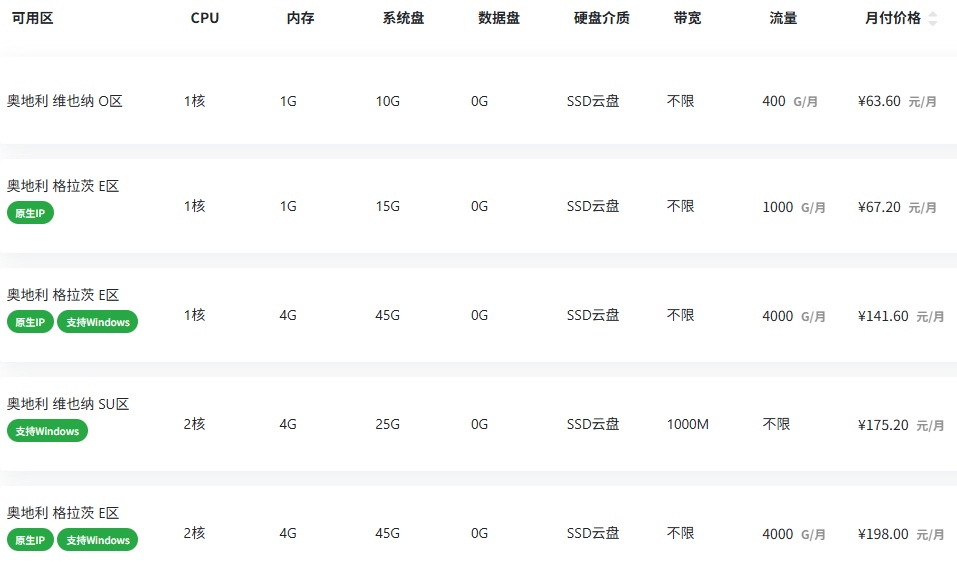Click the 可用区 column header
The width and height of the screenshot is (957, 567).
(x=32, y=18)
